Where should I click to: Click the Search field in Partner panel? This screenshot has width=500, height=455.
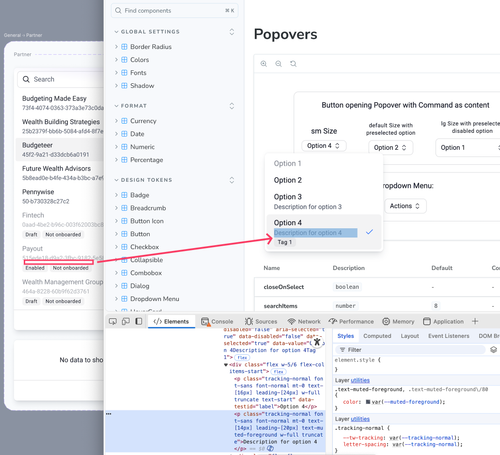60,79
